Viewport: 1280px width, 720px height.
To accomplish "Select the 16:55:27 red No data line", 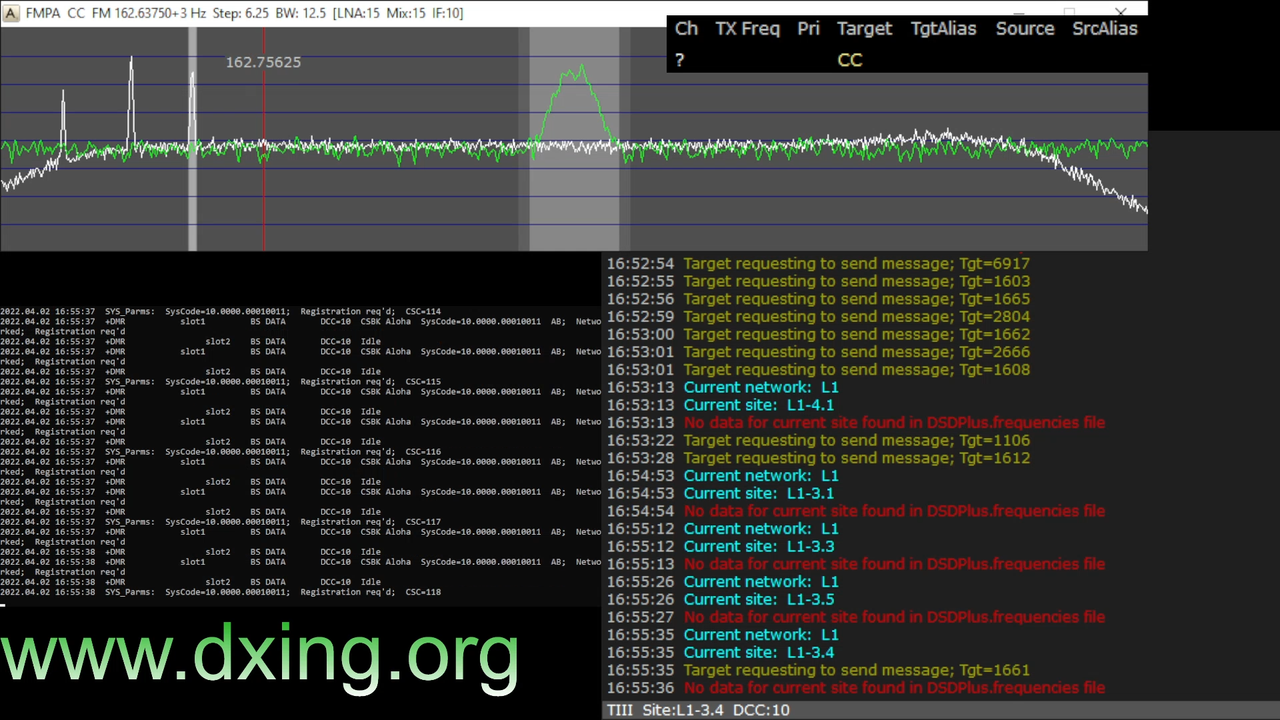I will pos(856,617).
